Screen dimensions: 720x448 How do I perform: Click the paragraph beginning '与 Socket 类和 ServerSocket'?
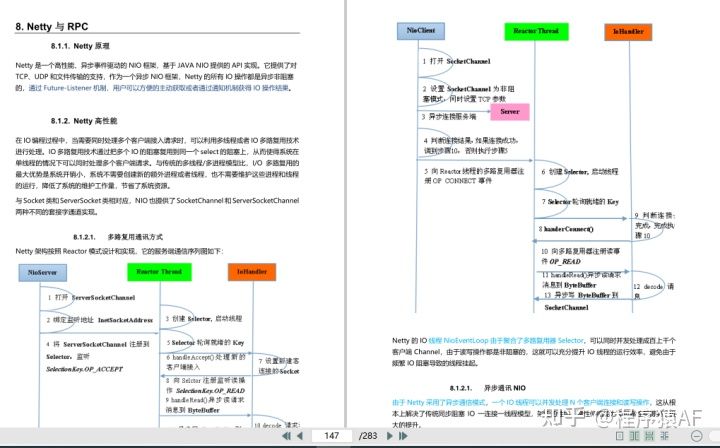[x=157, y=206]
